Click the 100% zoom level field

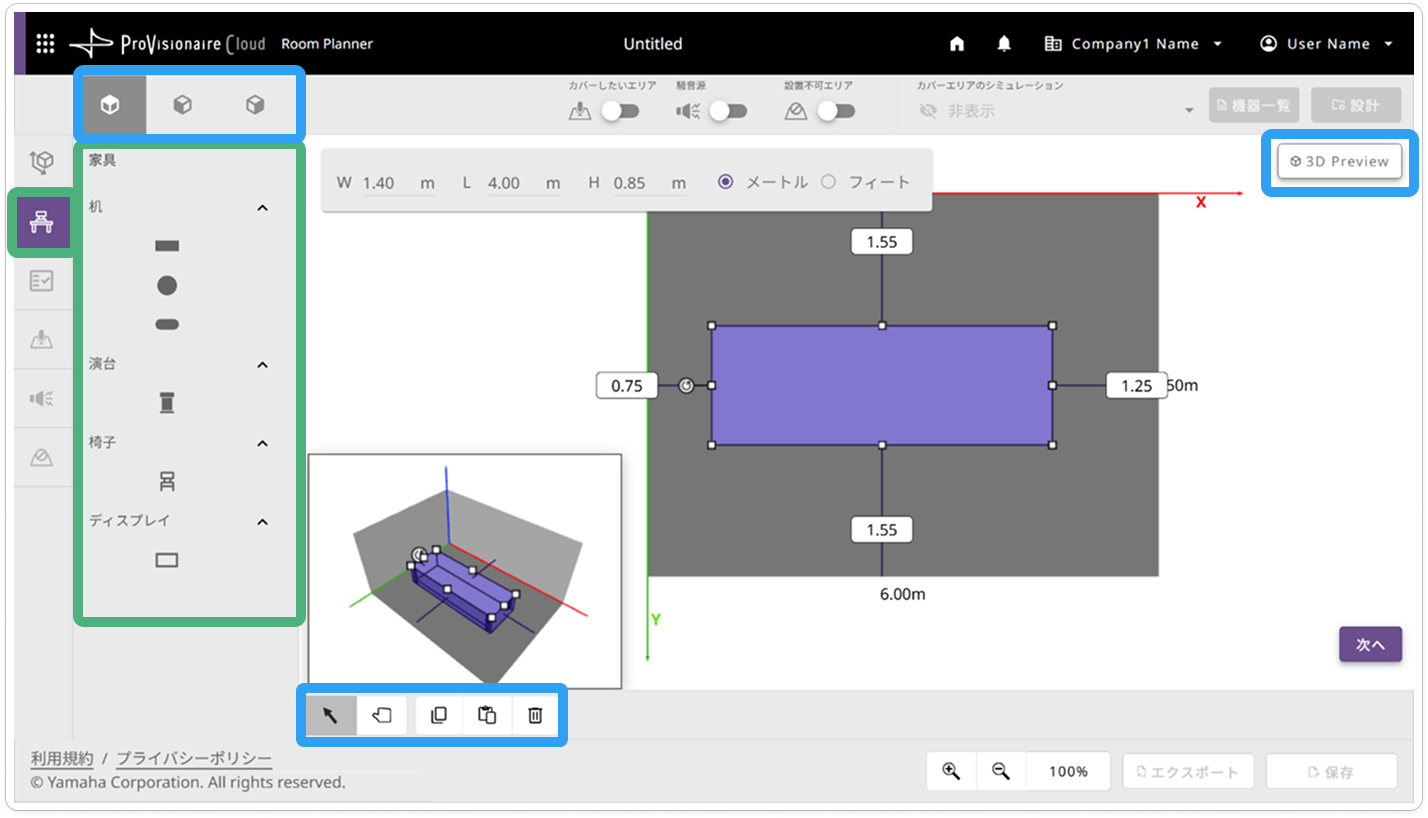point(1068,771)
